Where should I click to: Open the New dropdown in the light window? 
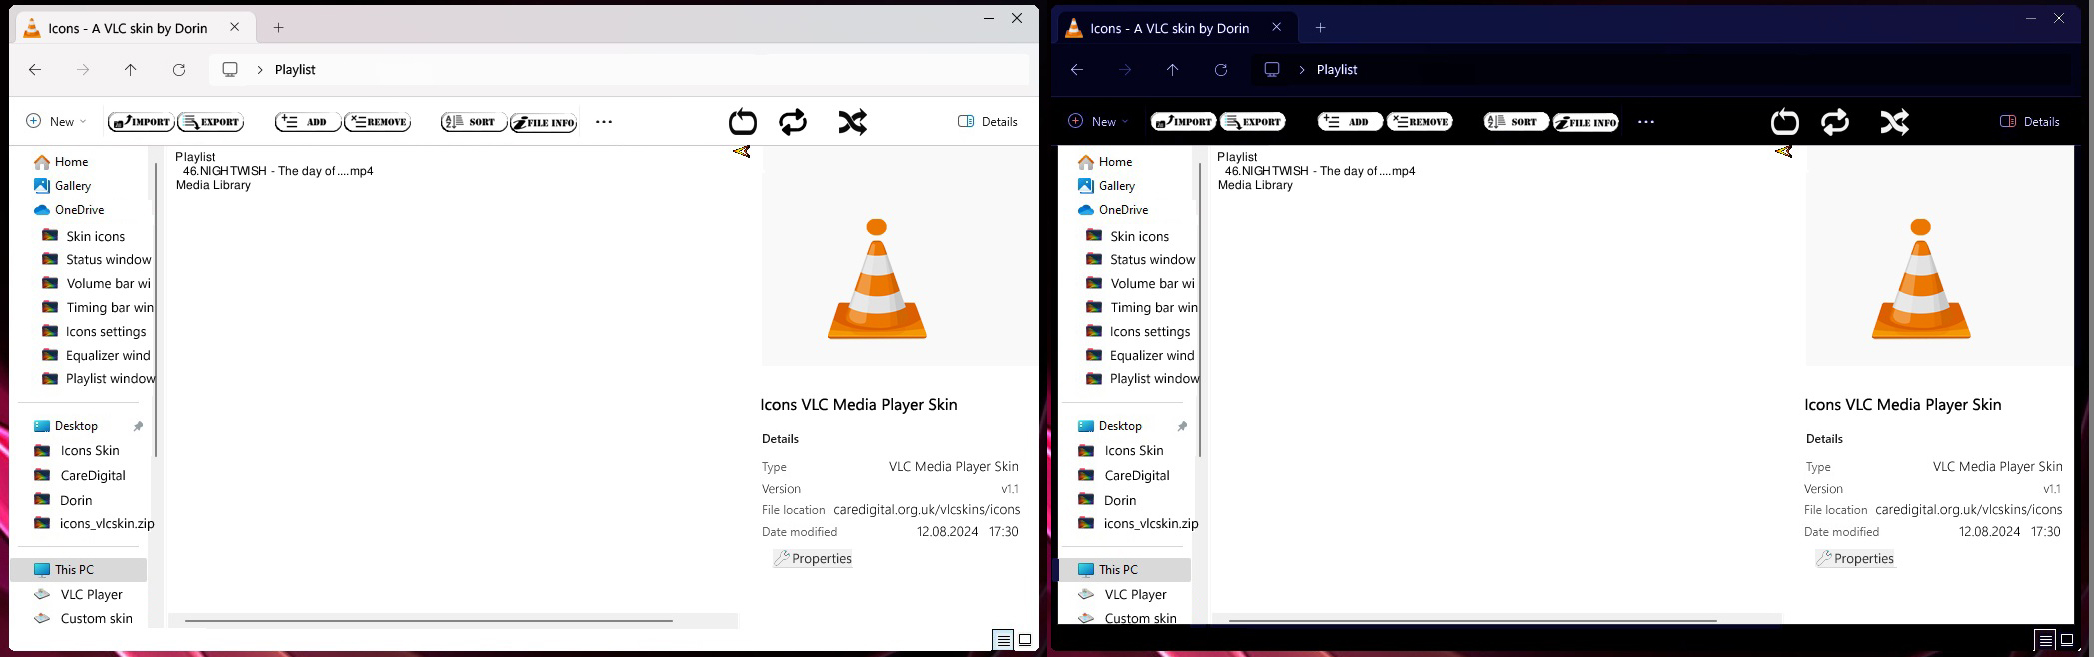click(x=56, y=121)
